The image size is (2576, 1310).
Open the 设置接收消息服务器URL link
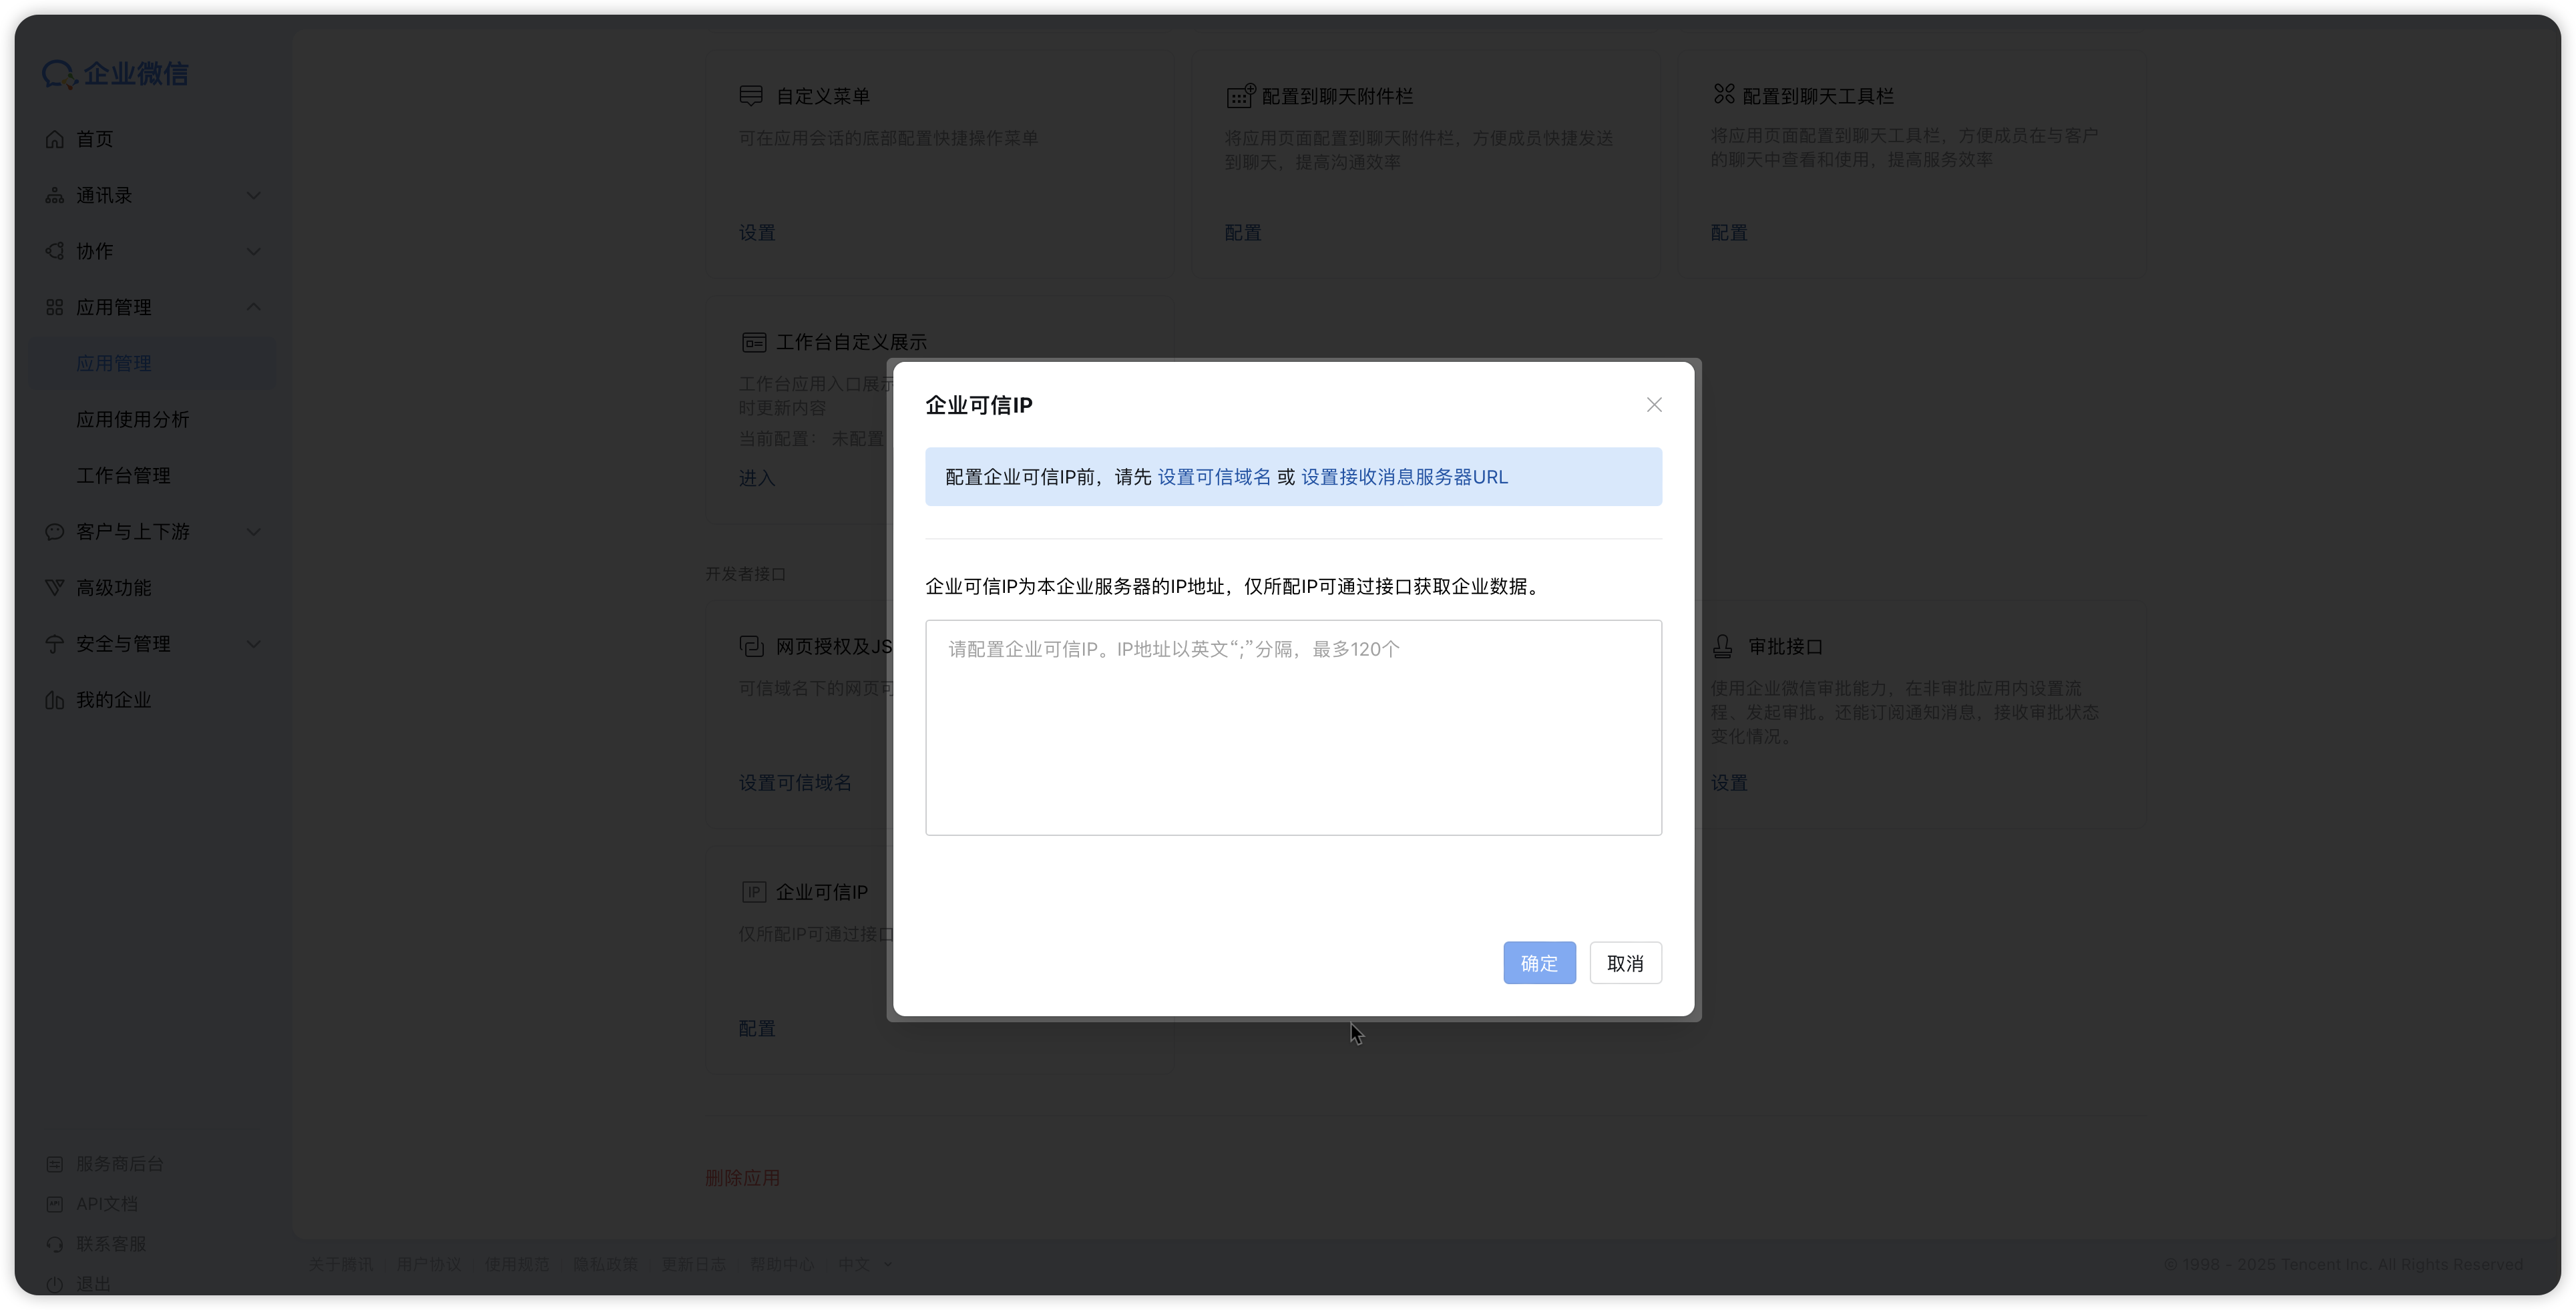(1404, 477)
